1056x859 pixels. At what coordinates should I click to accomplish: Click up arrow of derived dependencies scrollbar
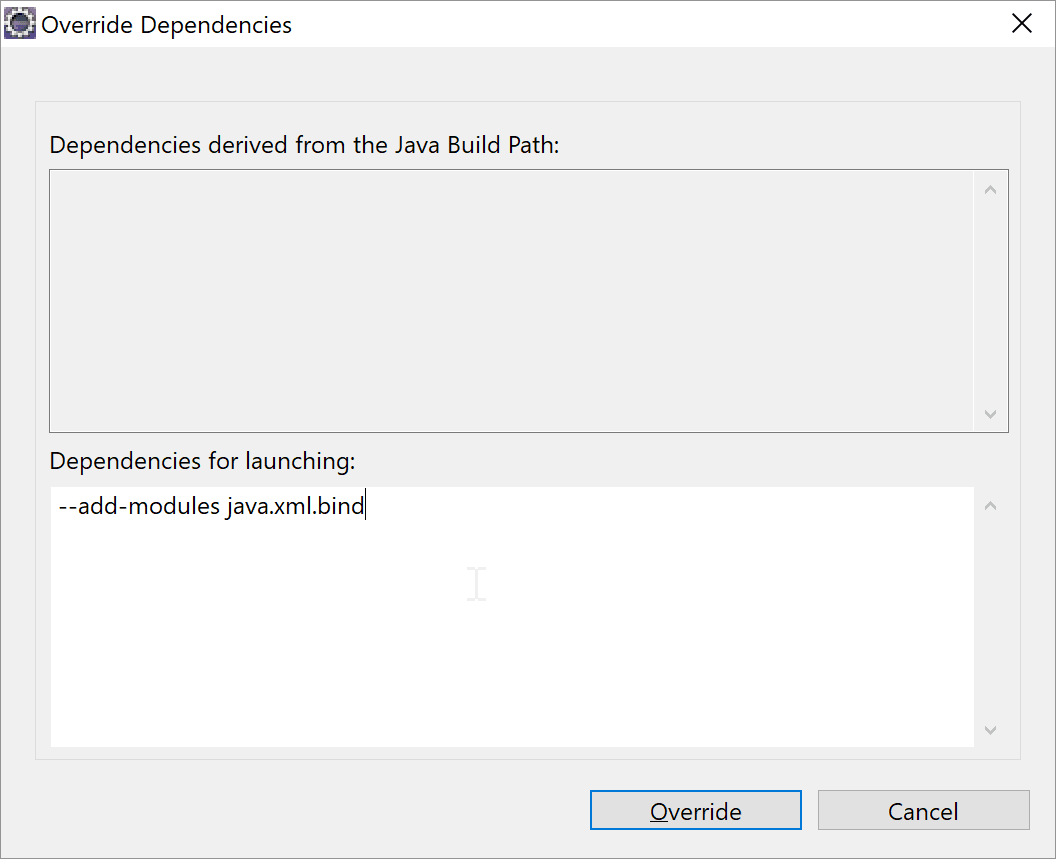coord(990,190)
